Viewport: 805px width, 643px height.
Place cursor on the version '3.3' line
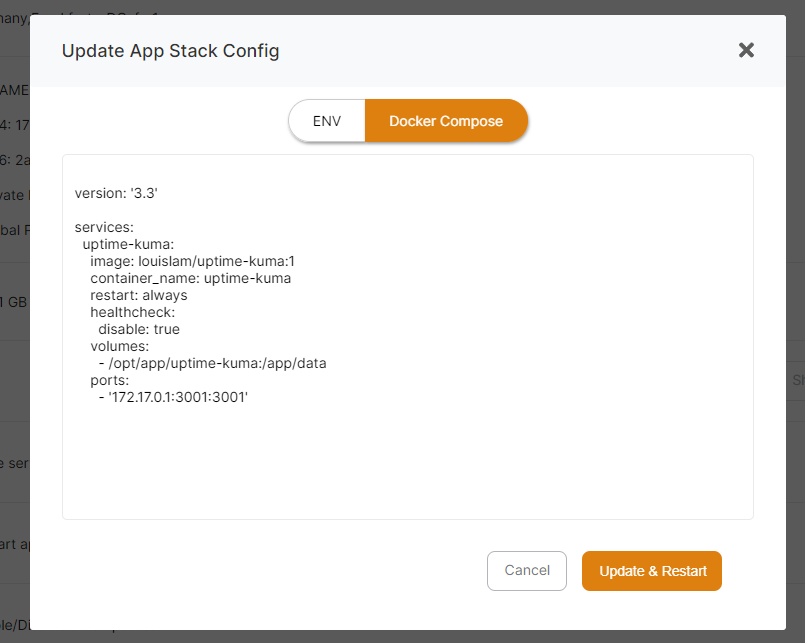pyautogui.click(x=116, y=193)
